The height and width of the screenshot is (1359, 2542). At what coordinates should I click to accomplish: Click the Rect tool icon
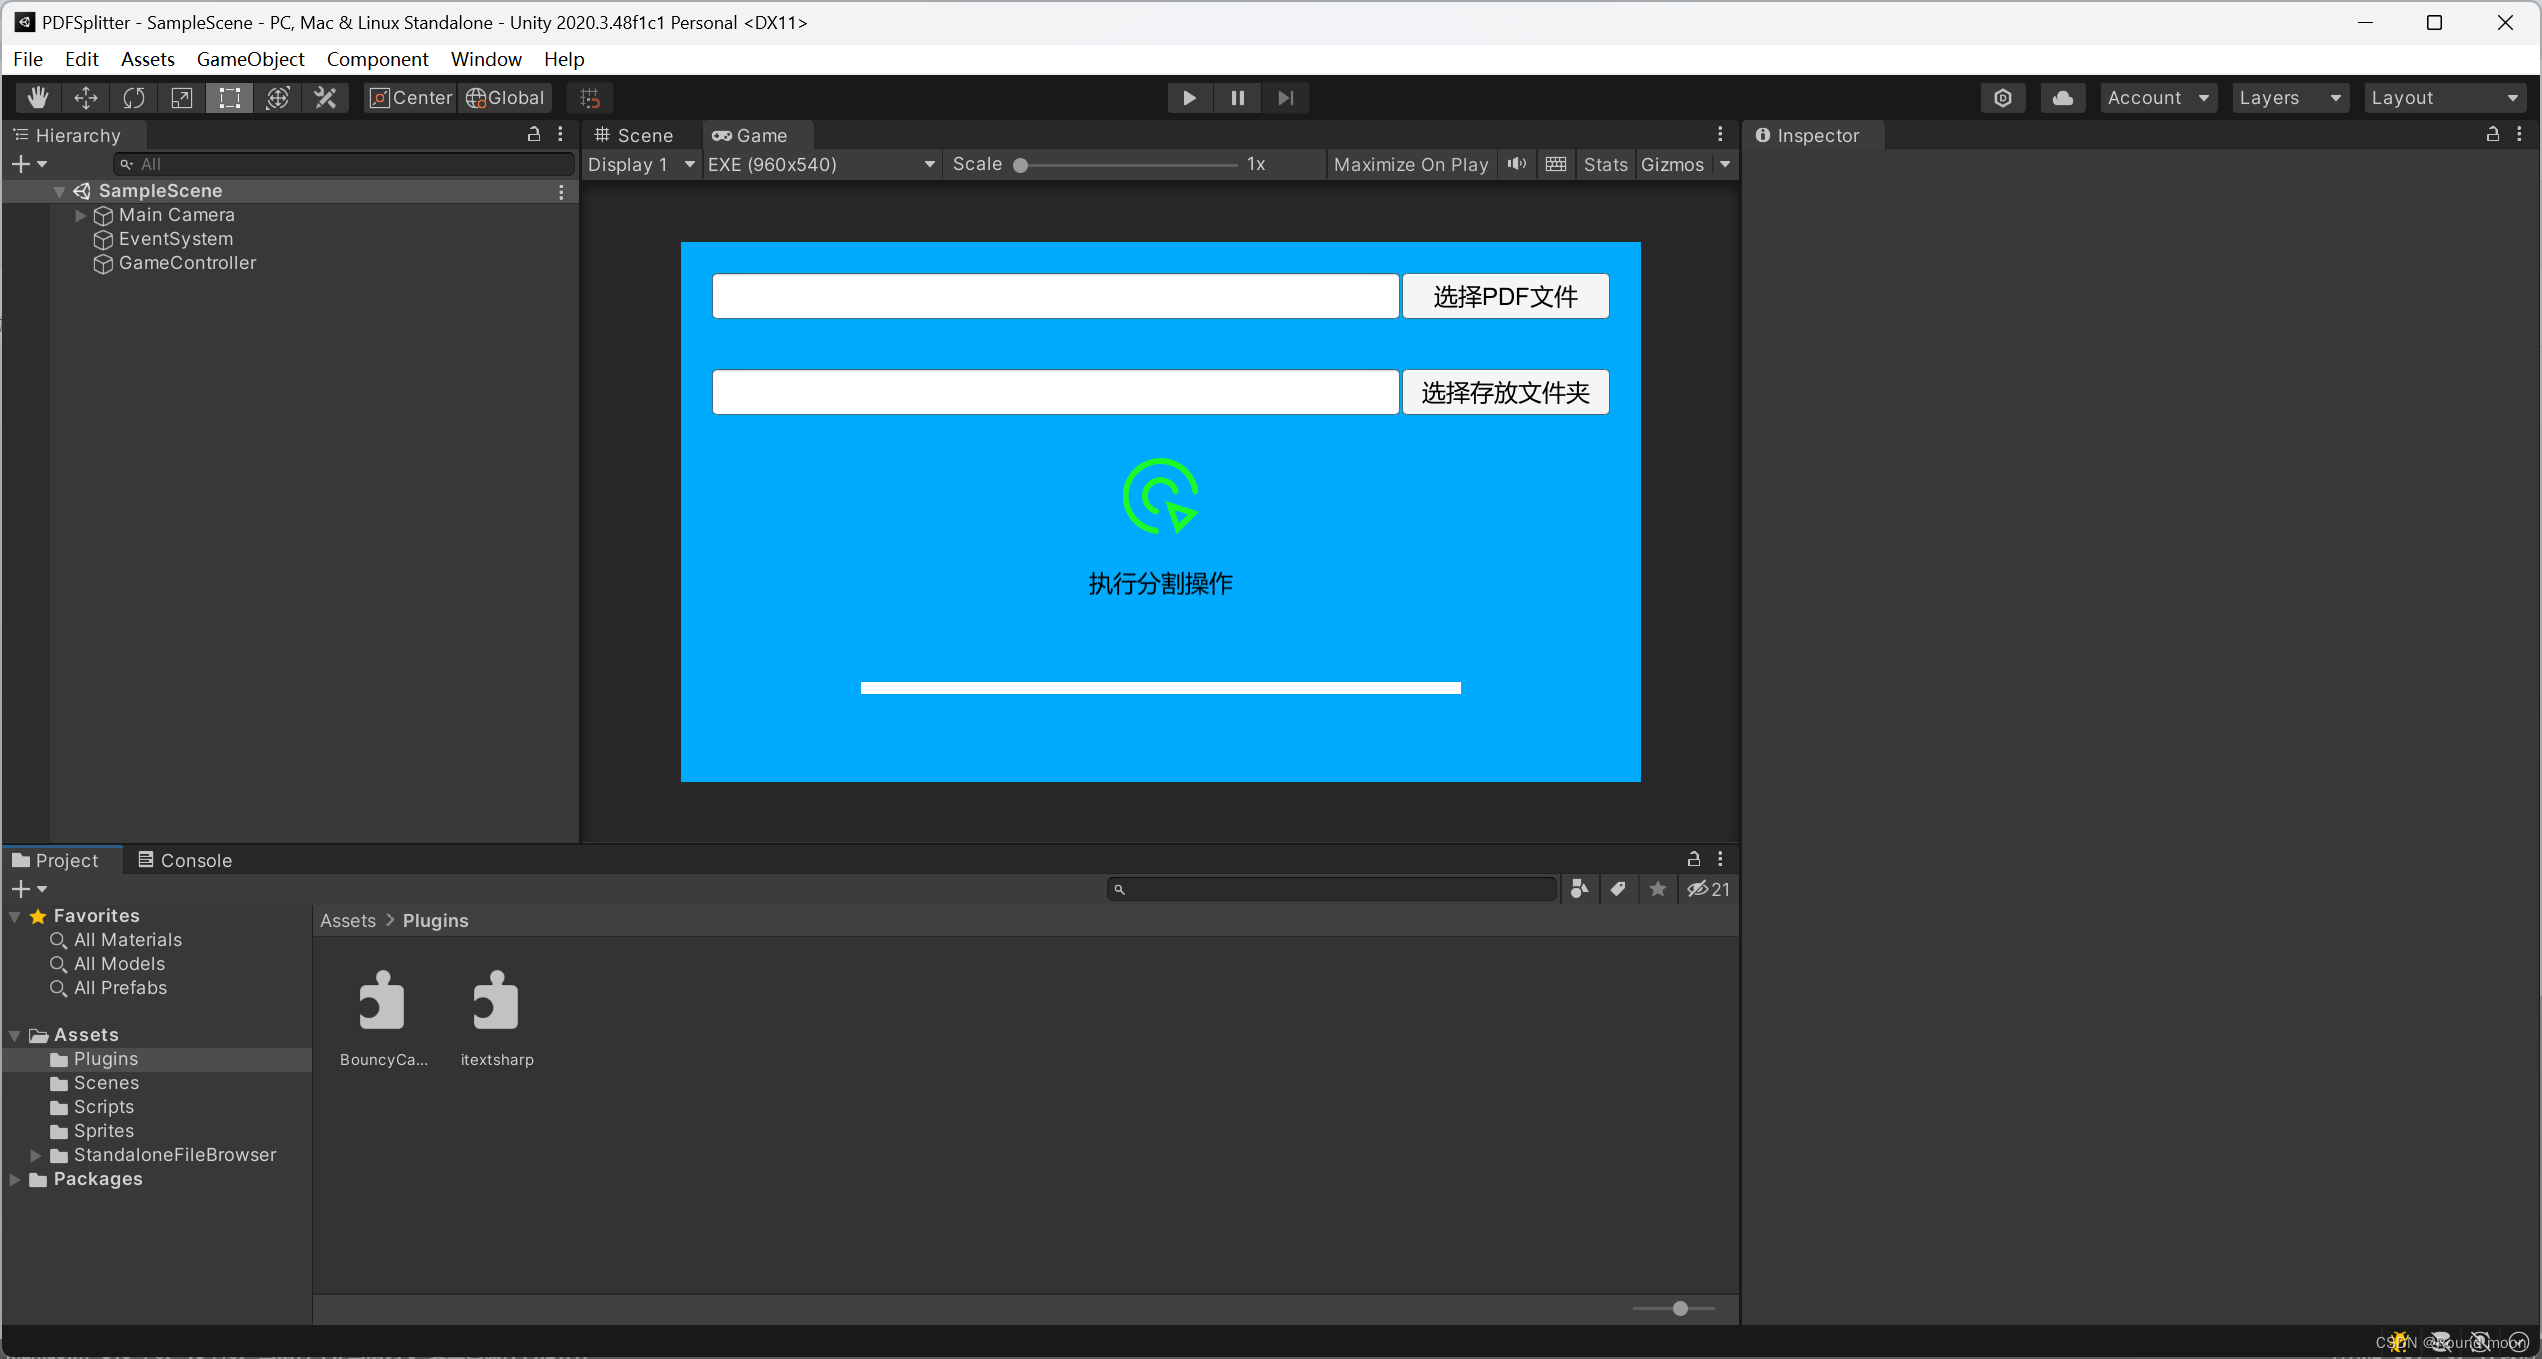pyautogui.click(x=230, y=96)
